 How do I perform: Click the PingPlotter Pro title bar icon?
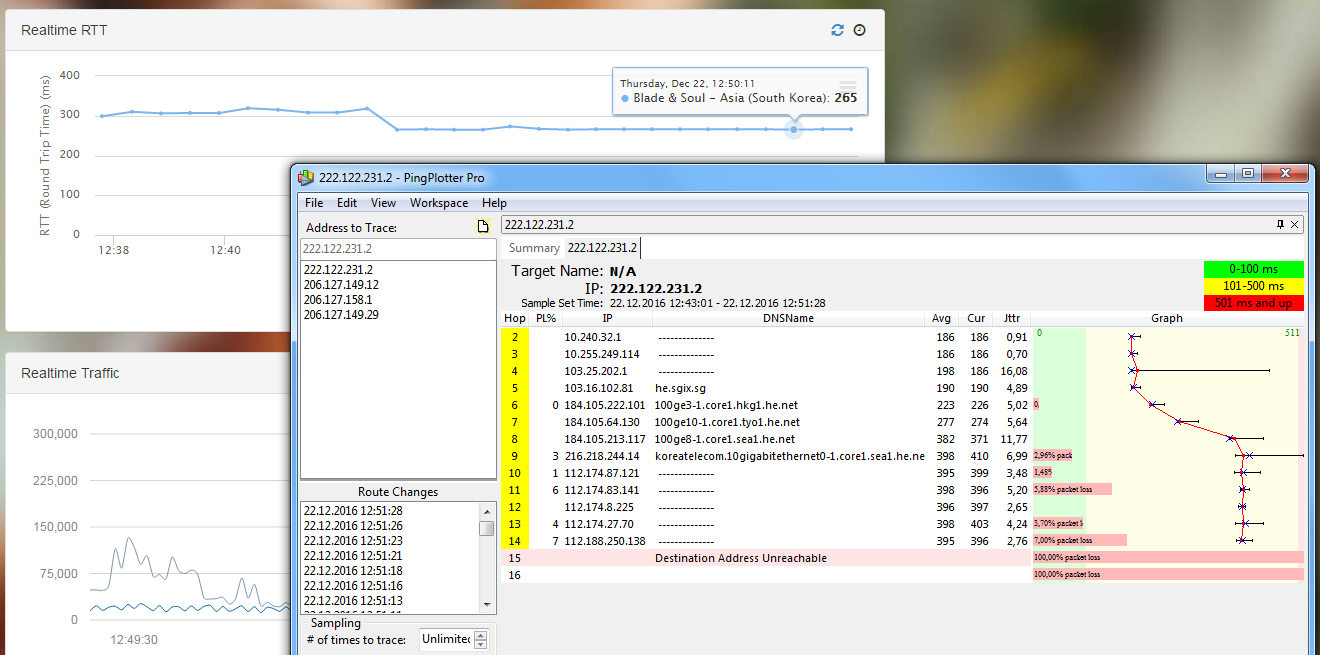[306, 177]
